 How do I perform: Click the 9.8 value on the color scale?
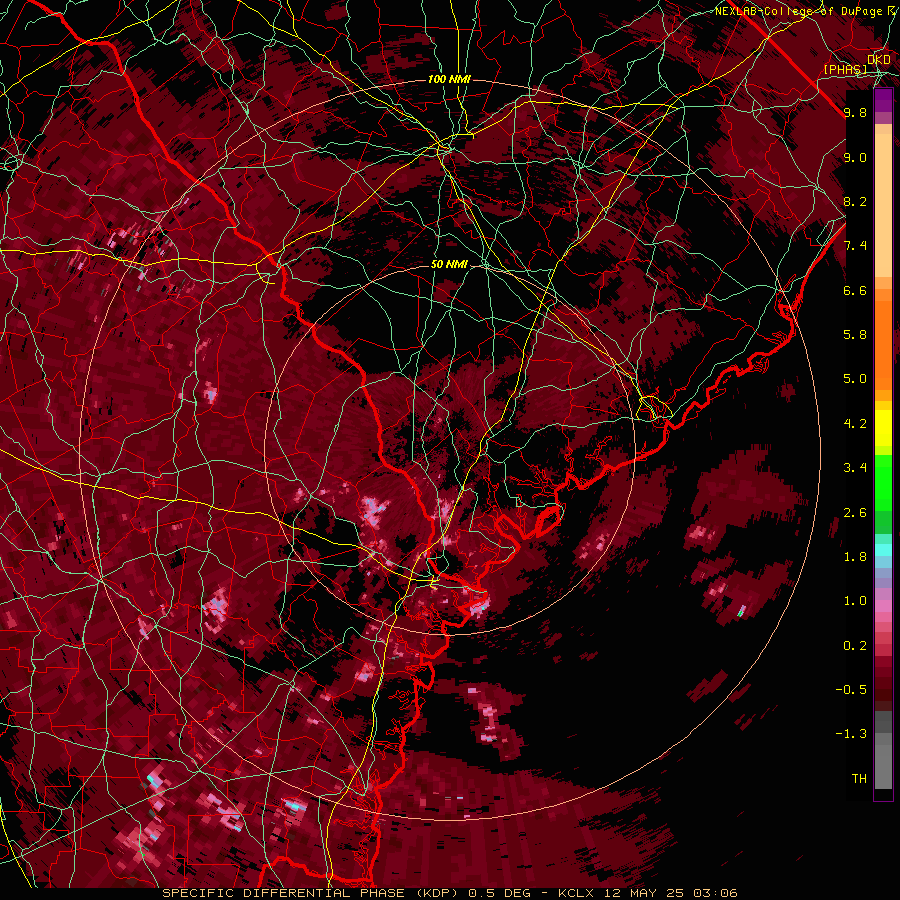(855, 112)
